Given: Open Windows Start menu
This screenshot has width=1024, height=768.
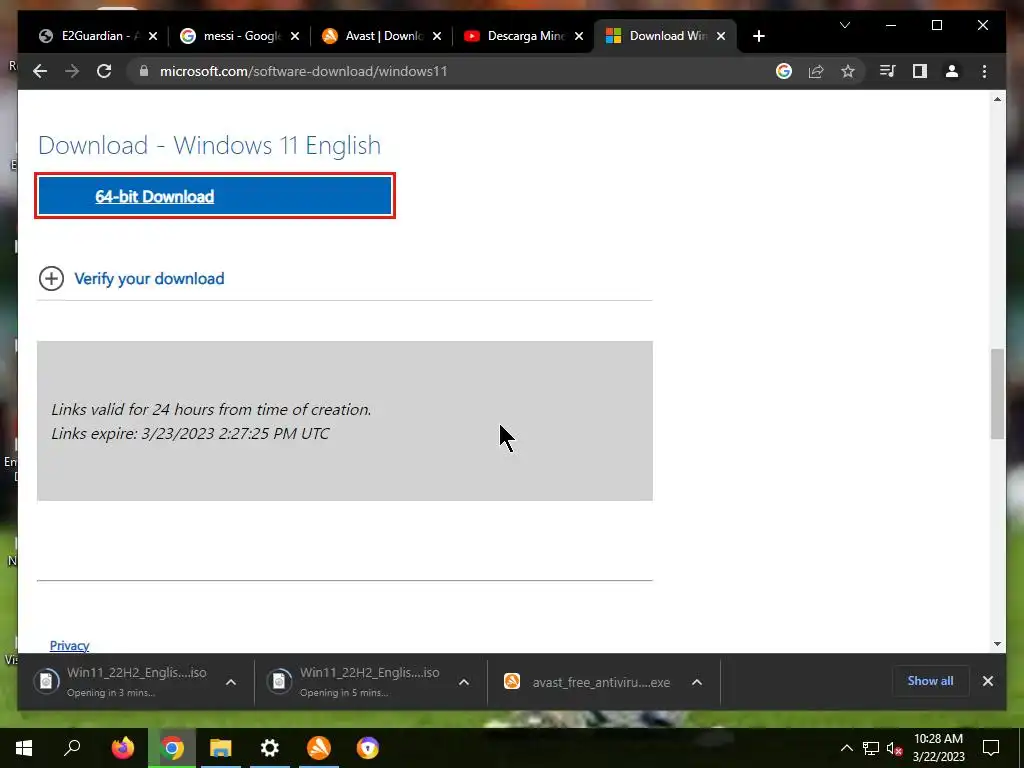Looking at the screenshot, I should 24,748.
